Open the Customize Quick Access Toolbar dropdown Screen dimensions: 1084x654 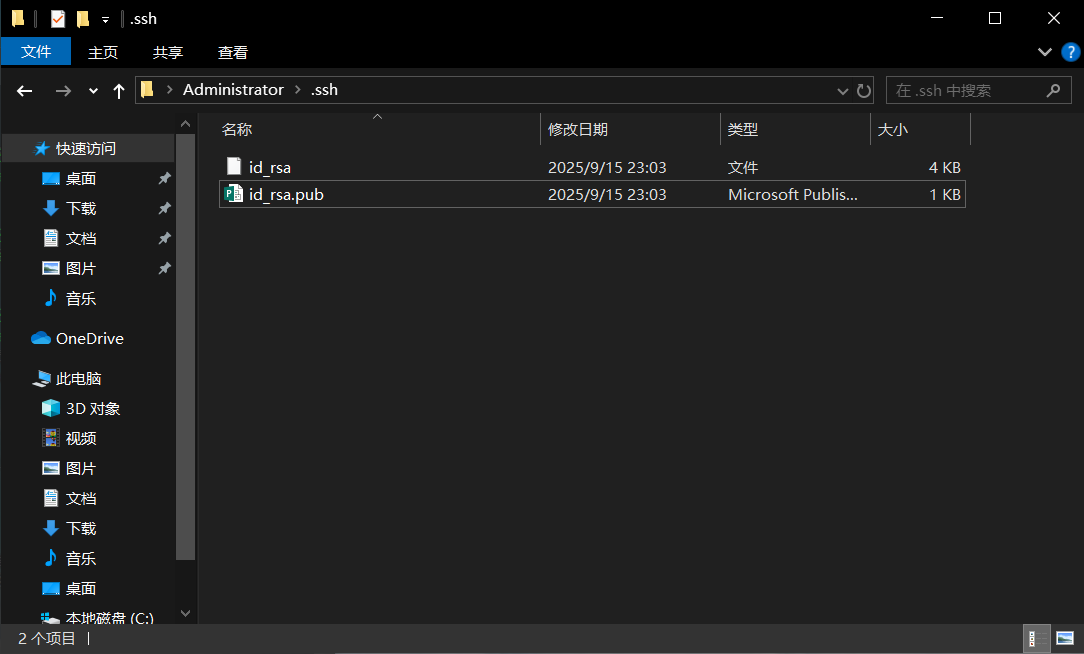(x=105, y=19)
